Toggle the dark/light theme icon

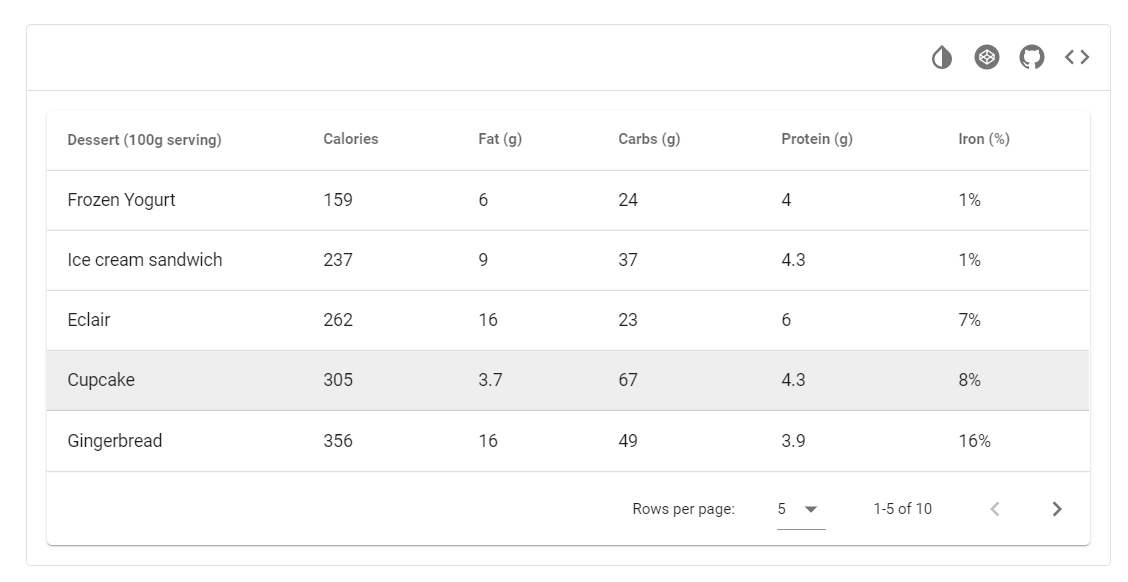point(942,58)
